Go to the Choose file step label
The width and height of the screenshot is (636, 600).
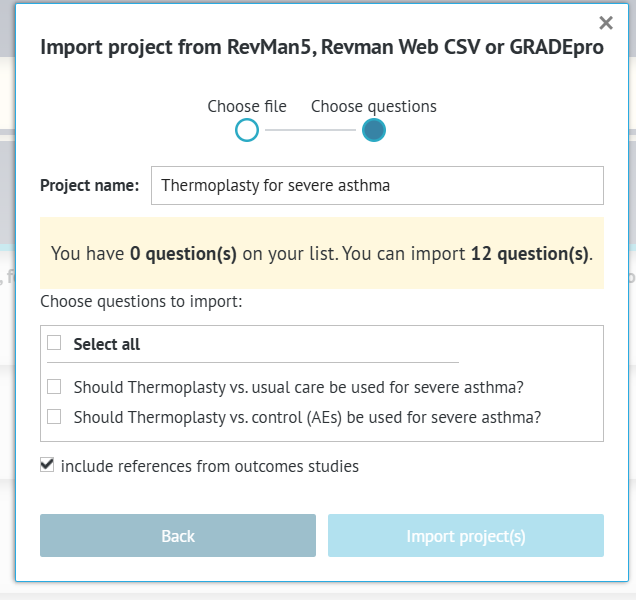point(247,107)
